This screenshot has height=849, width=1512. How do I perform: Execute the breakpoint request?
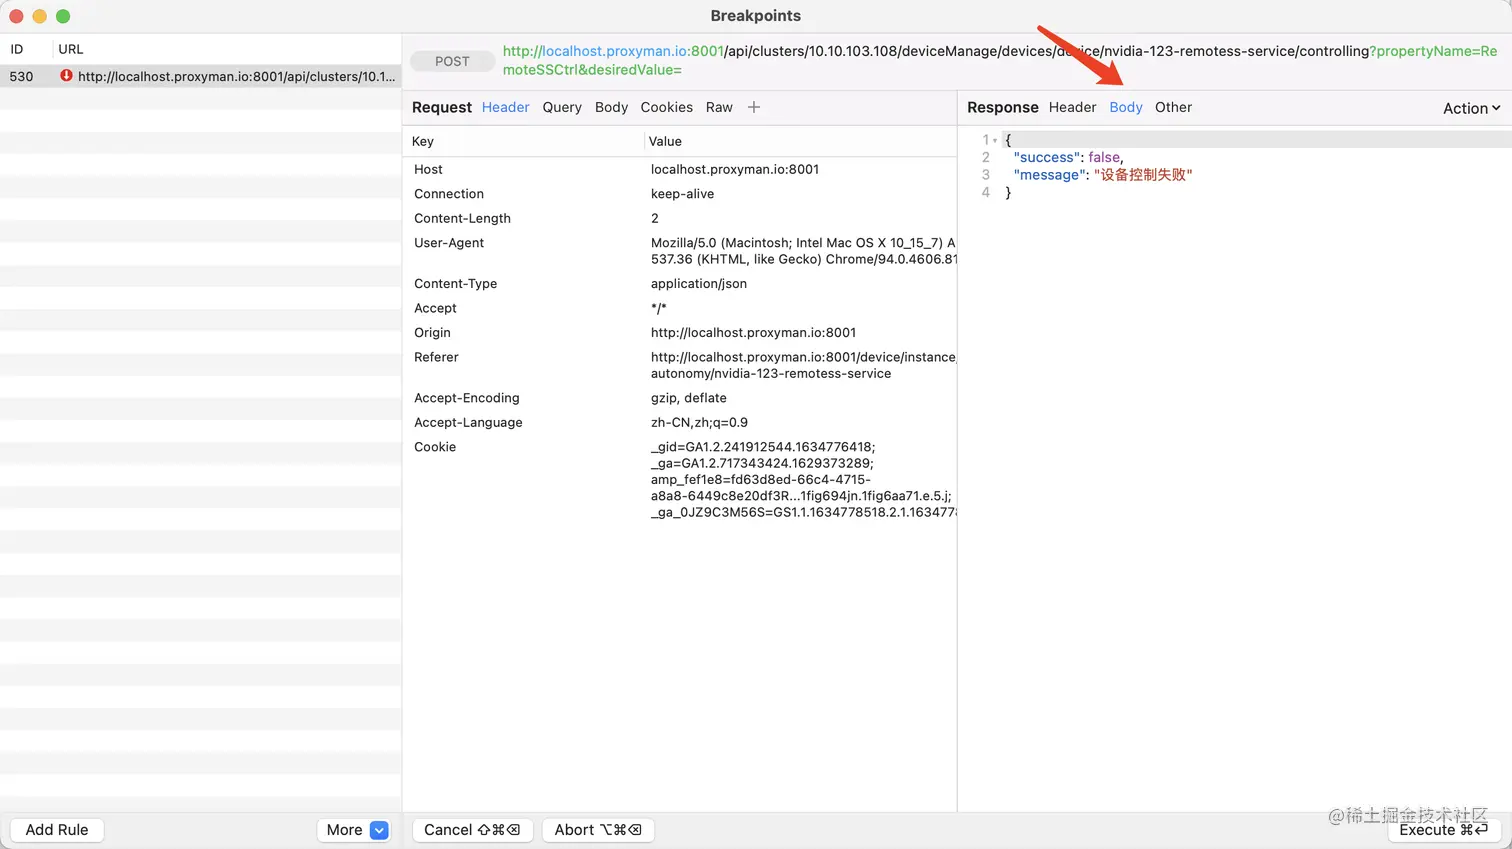coord(1443,830)
